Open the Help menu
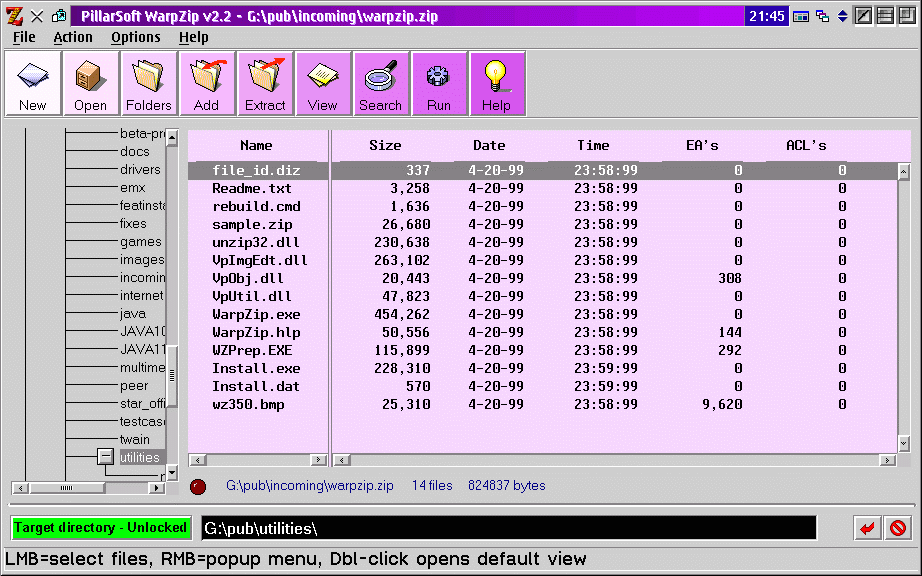Viewport: 922px width, 576px height. click(x=193, y=37)
